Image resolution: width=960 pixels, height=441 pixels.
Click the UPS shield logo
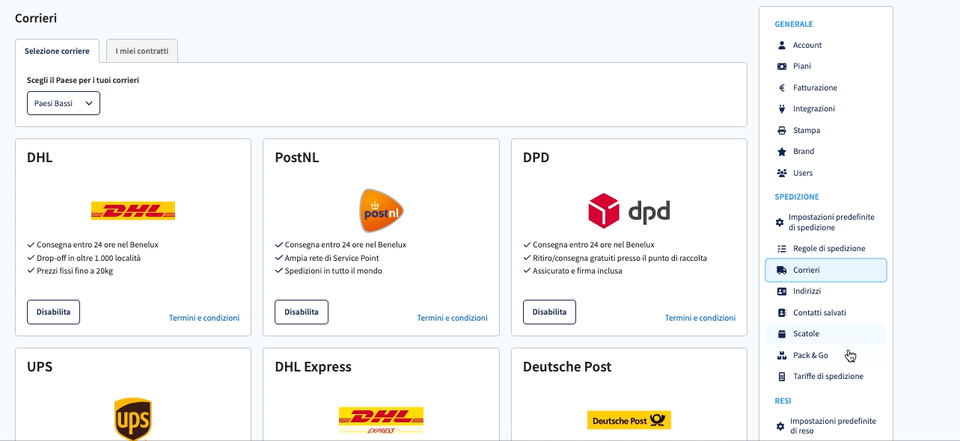coord(133,420)
